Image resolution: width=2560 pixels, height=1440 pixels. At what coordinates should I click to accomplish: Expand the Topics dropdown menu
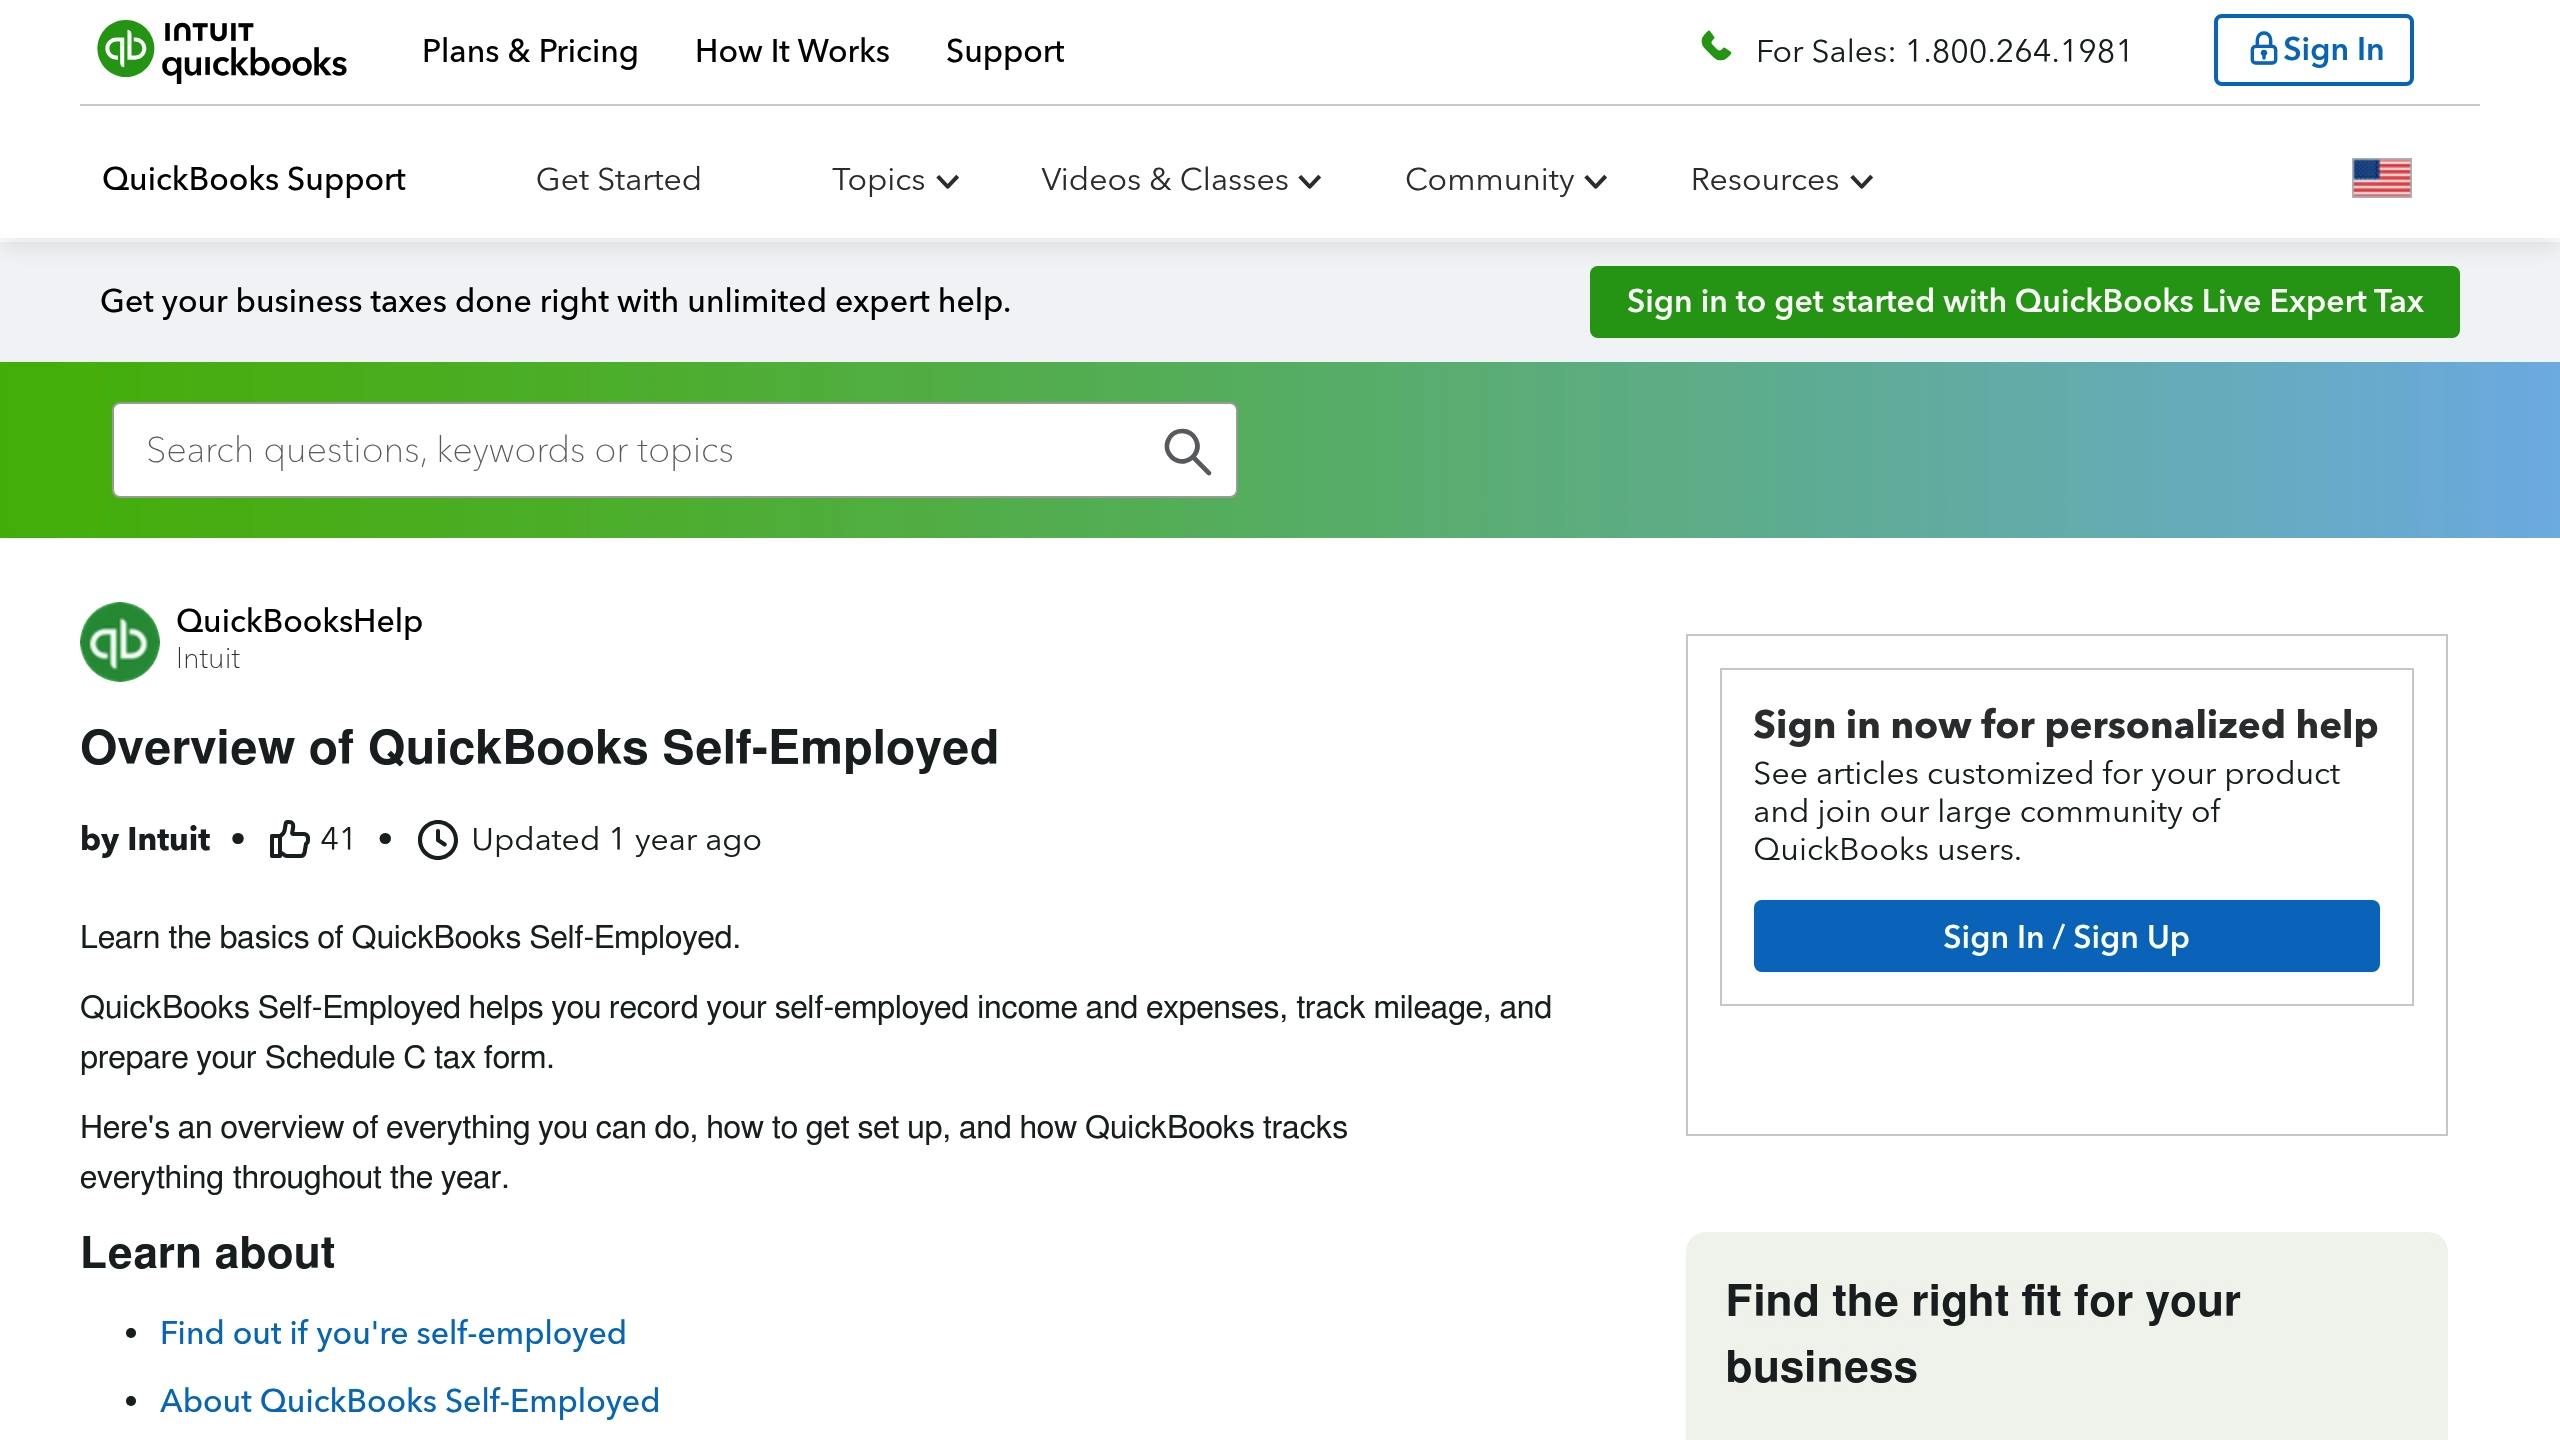click(895, 180)
